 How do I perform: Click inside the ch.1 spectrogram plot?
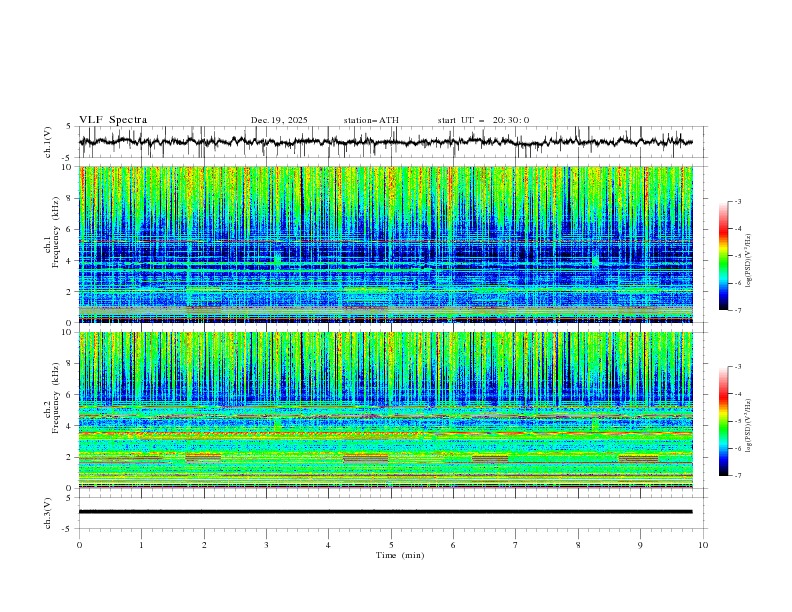click(x=390, y=244)
